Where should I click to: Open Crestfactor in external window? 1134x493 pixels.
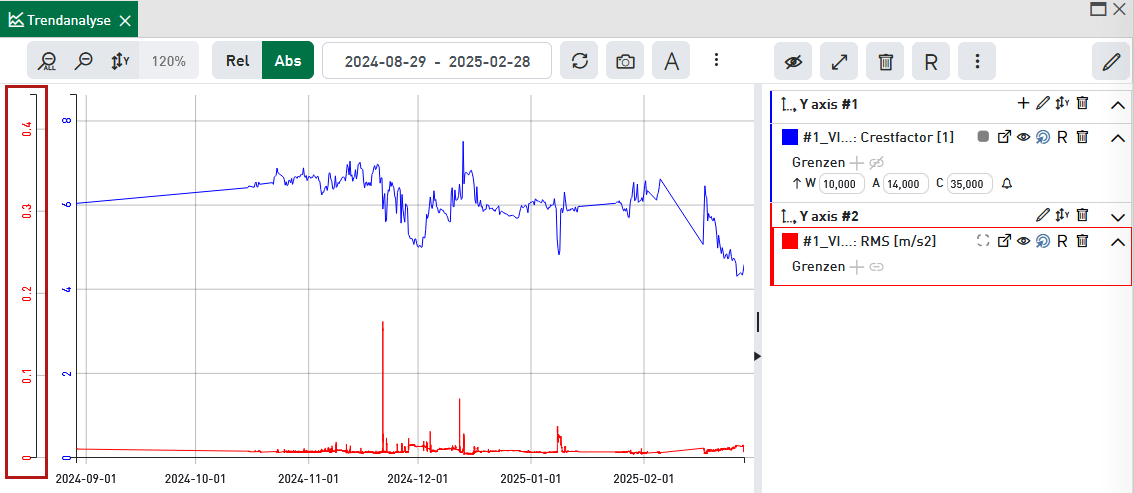point(1004,137)
